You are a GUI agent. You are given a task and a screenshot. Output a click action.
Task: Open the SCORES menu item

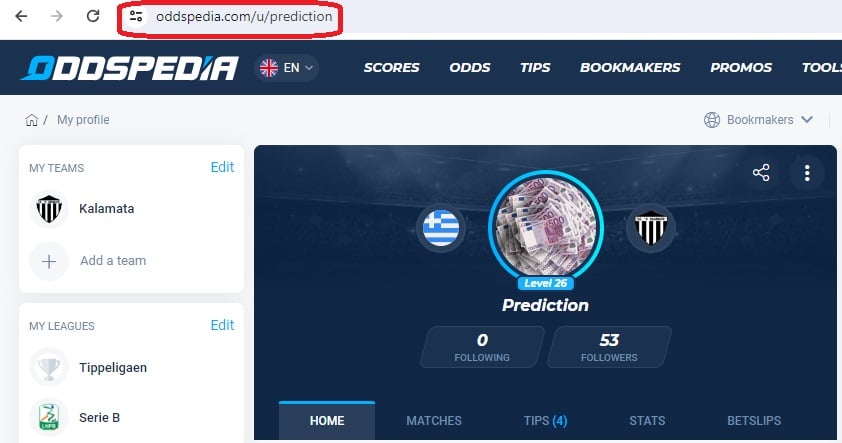(x=391, y=68)
